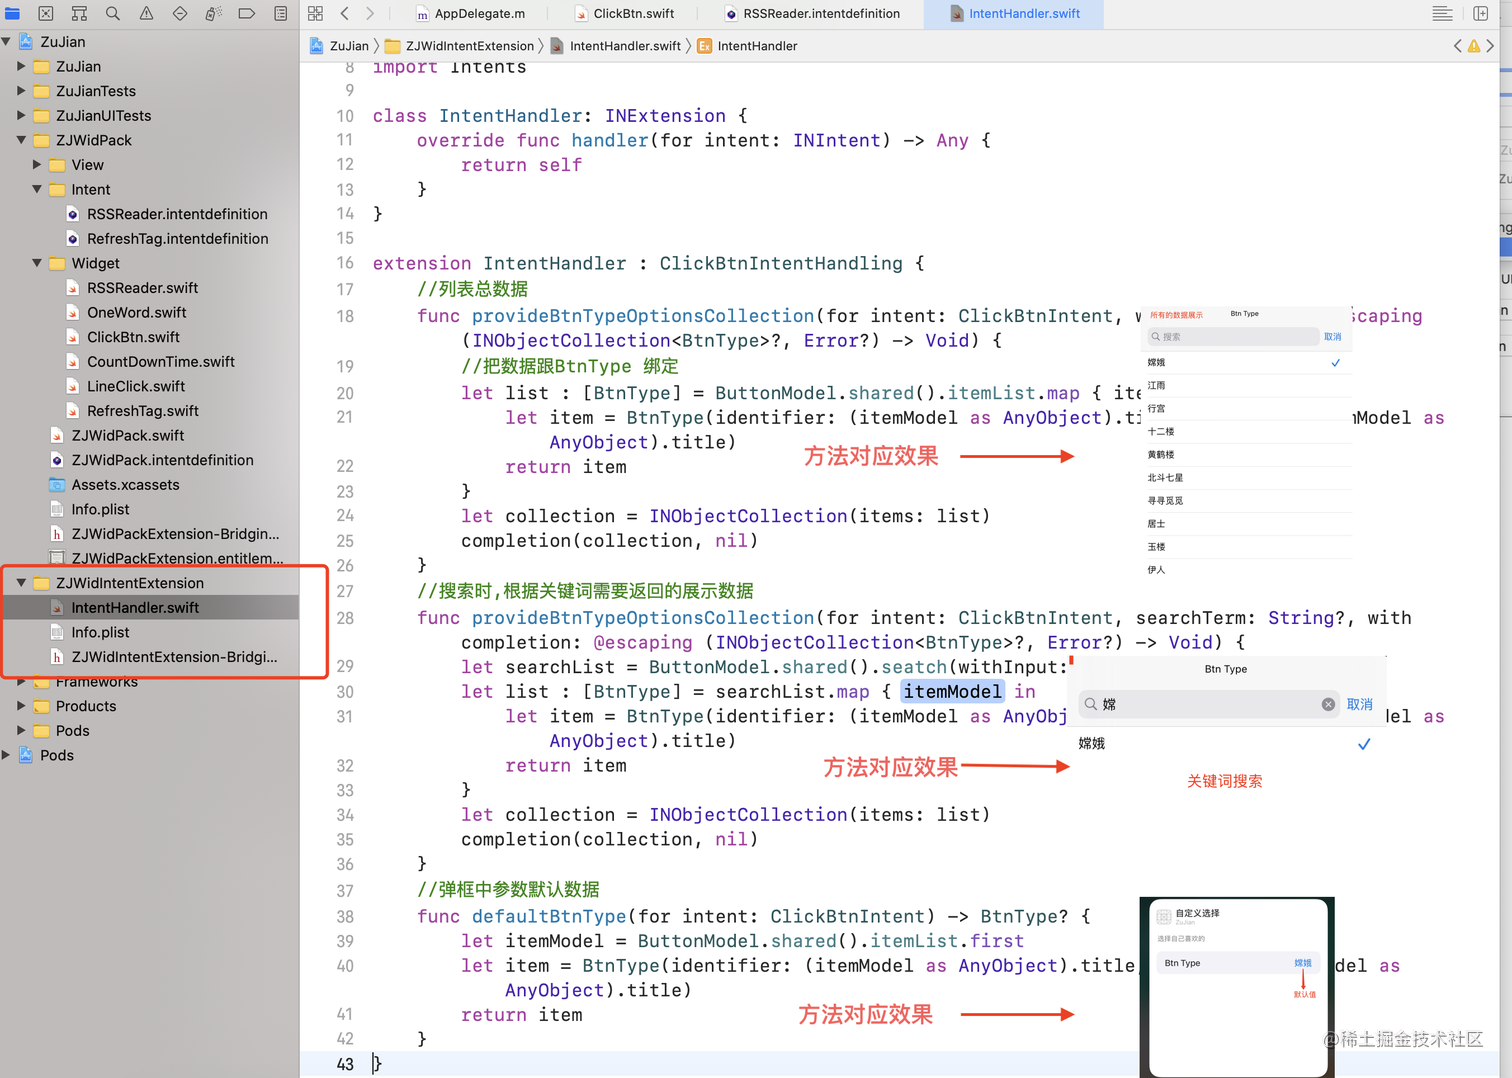Open the Report navigator icon
The height and width of the screenshot is (1078, 1512).
281,13
